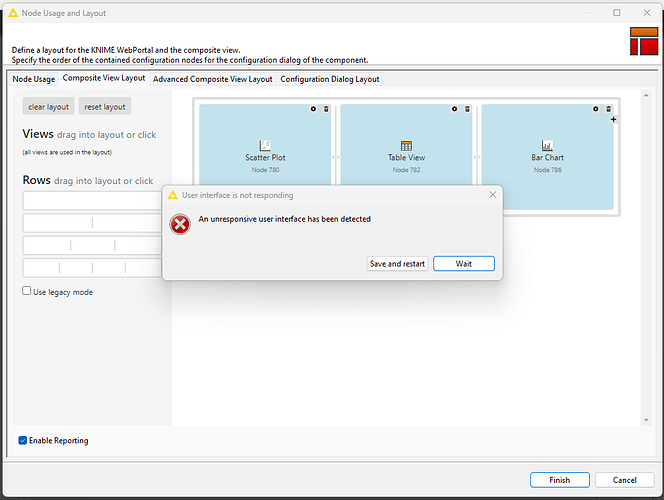Uncheck the Enable Reporting checkbox

(23, 440)
